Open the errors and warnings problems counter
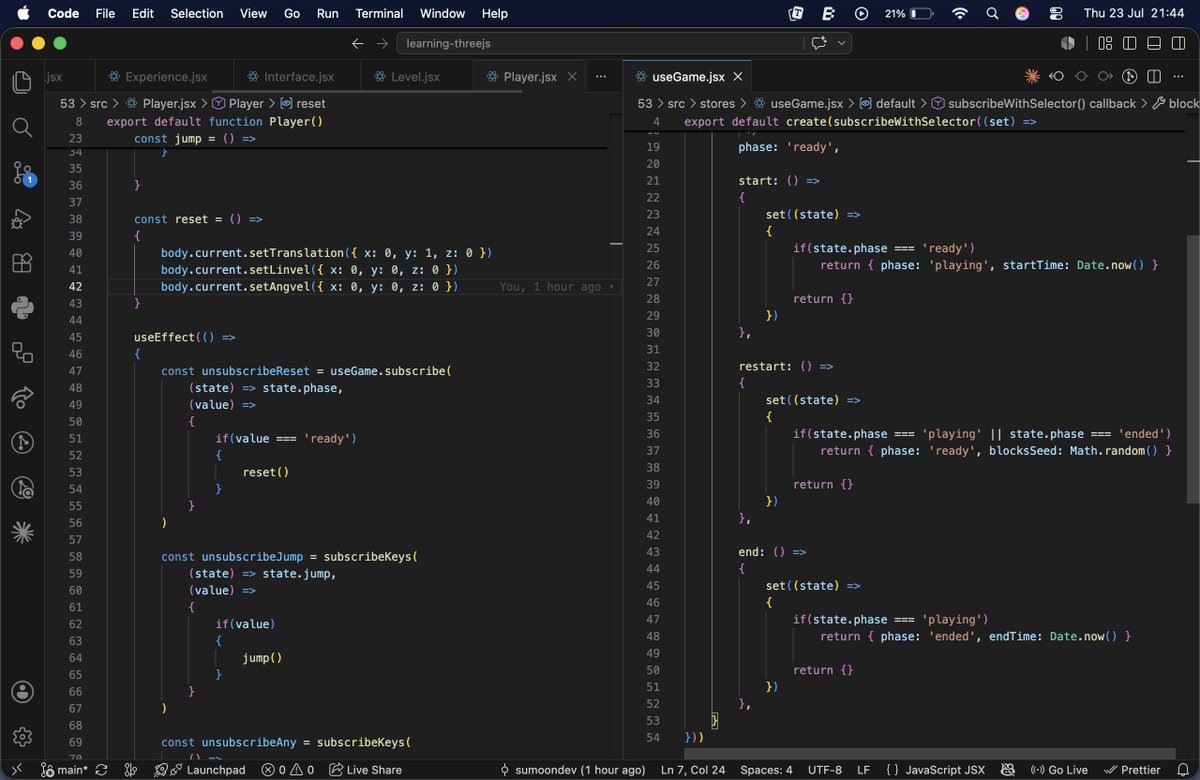The image size is (1200, 780). 288,770
